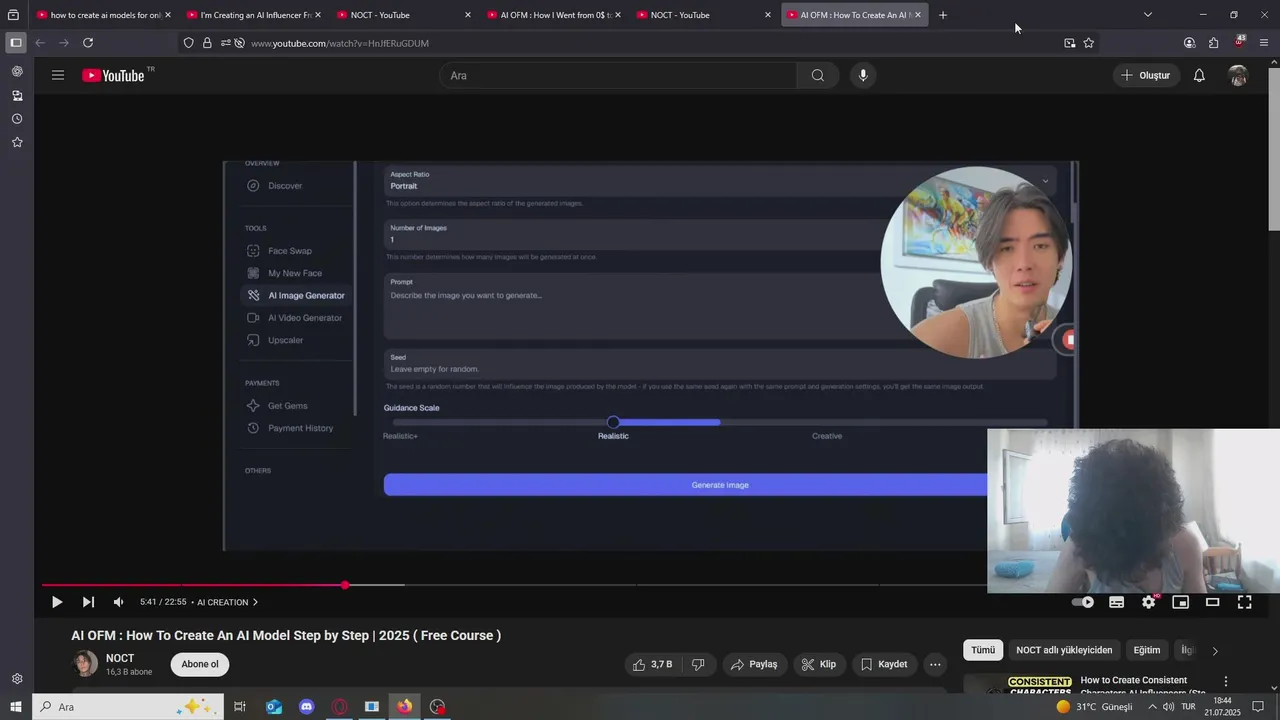The height and width of the screenshot is (720, 1280).
Task: Open the Consistent Characters video thumbnail
Action: tap(1018, 685)
